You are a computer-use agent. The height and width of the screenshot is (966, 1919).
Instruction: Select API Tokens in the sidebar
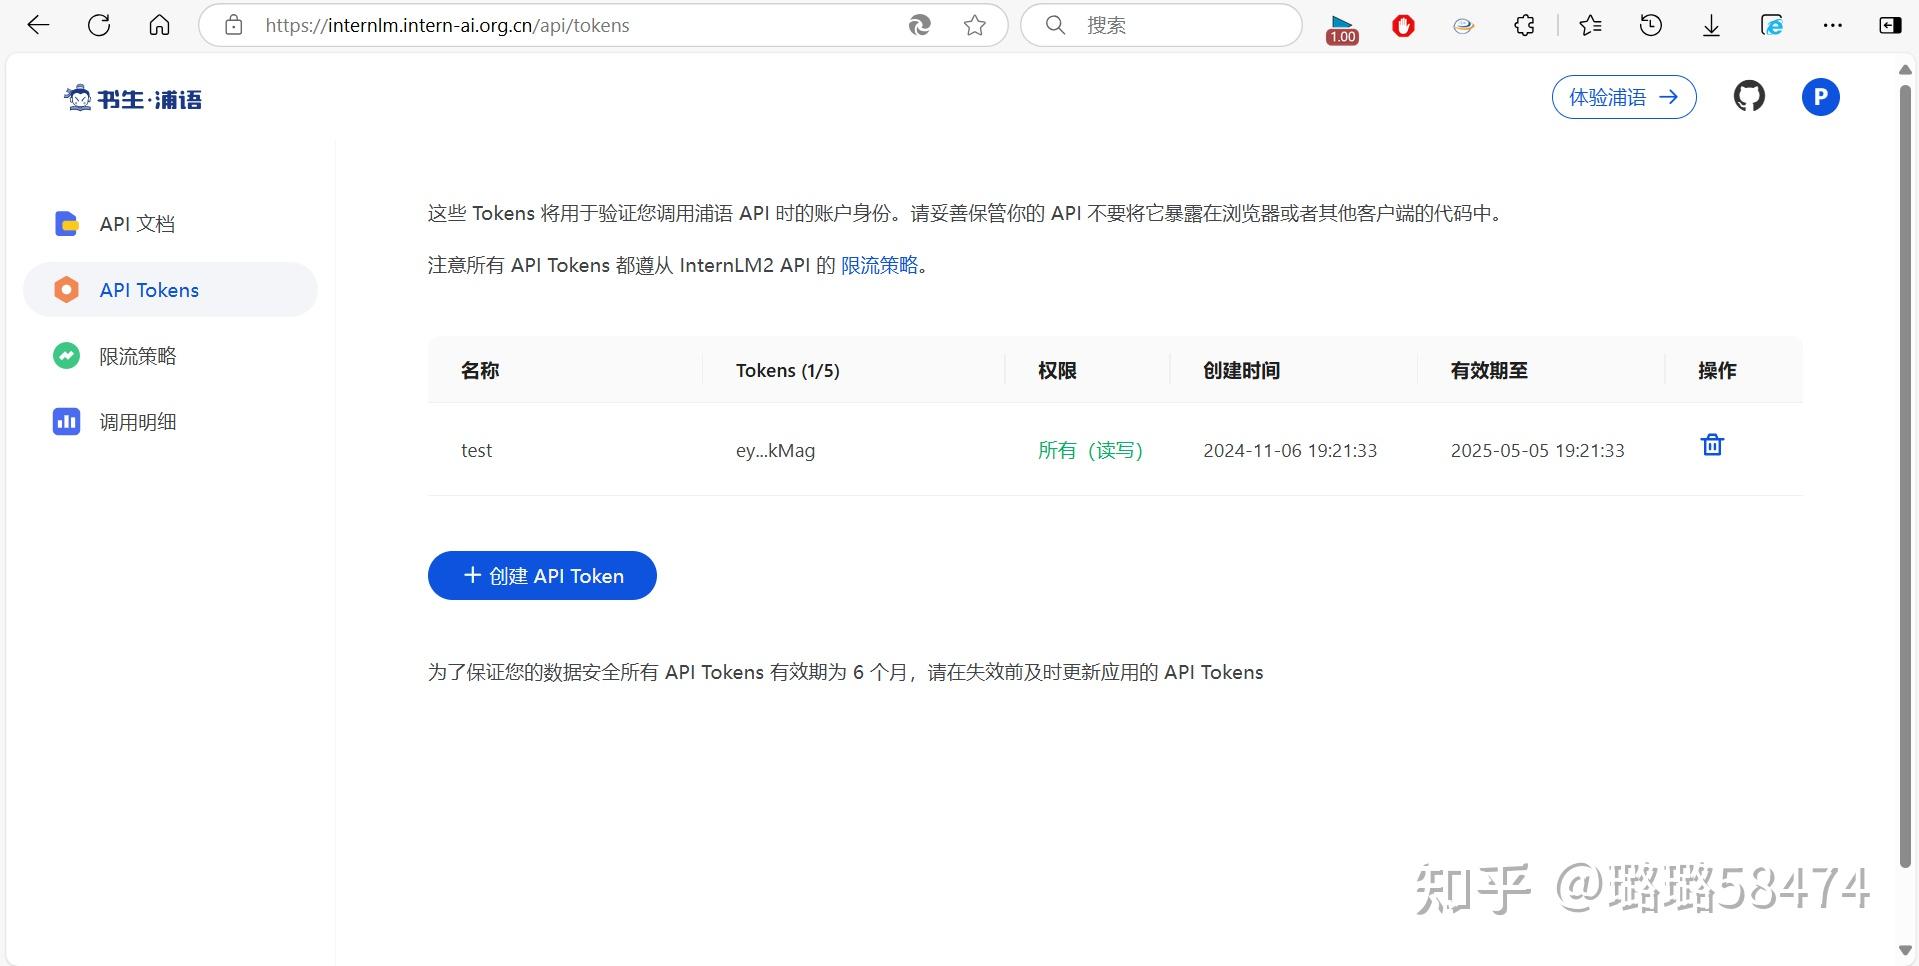170,290
